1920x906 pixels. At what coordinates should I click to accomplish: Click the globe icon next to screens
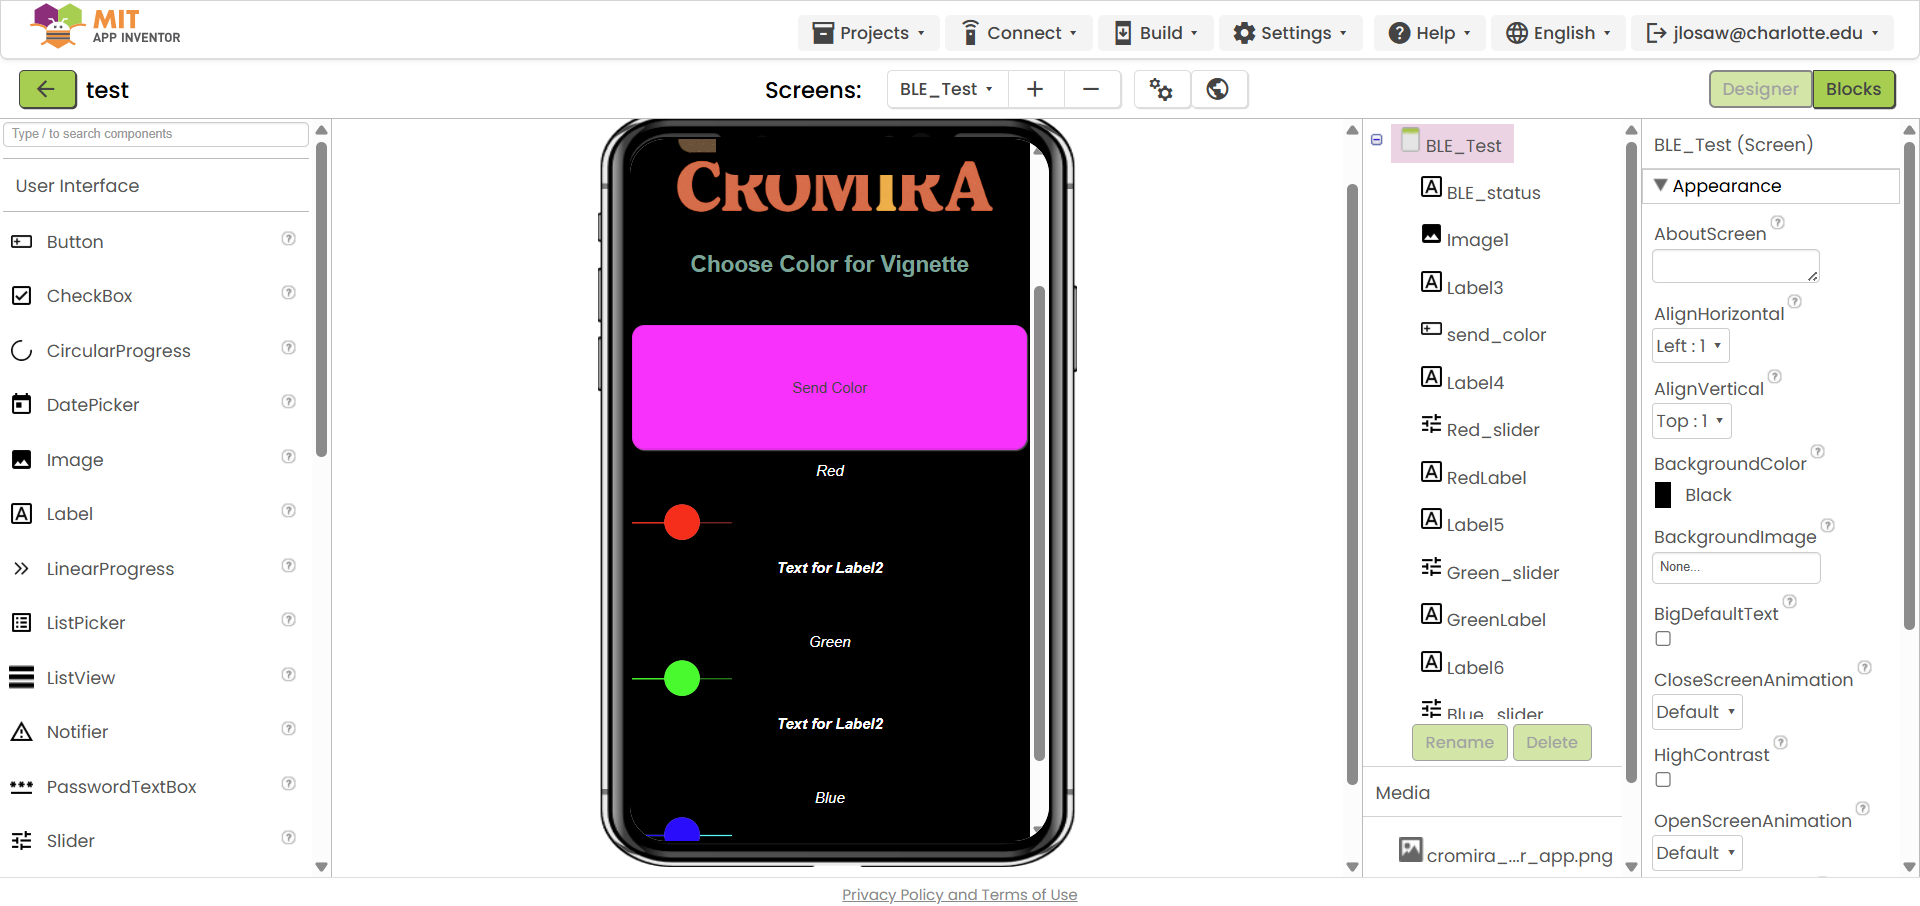1217,89
